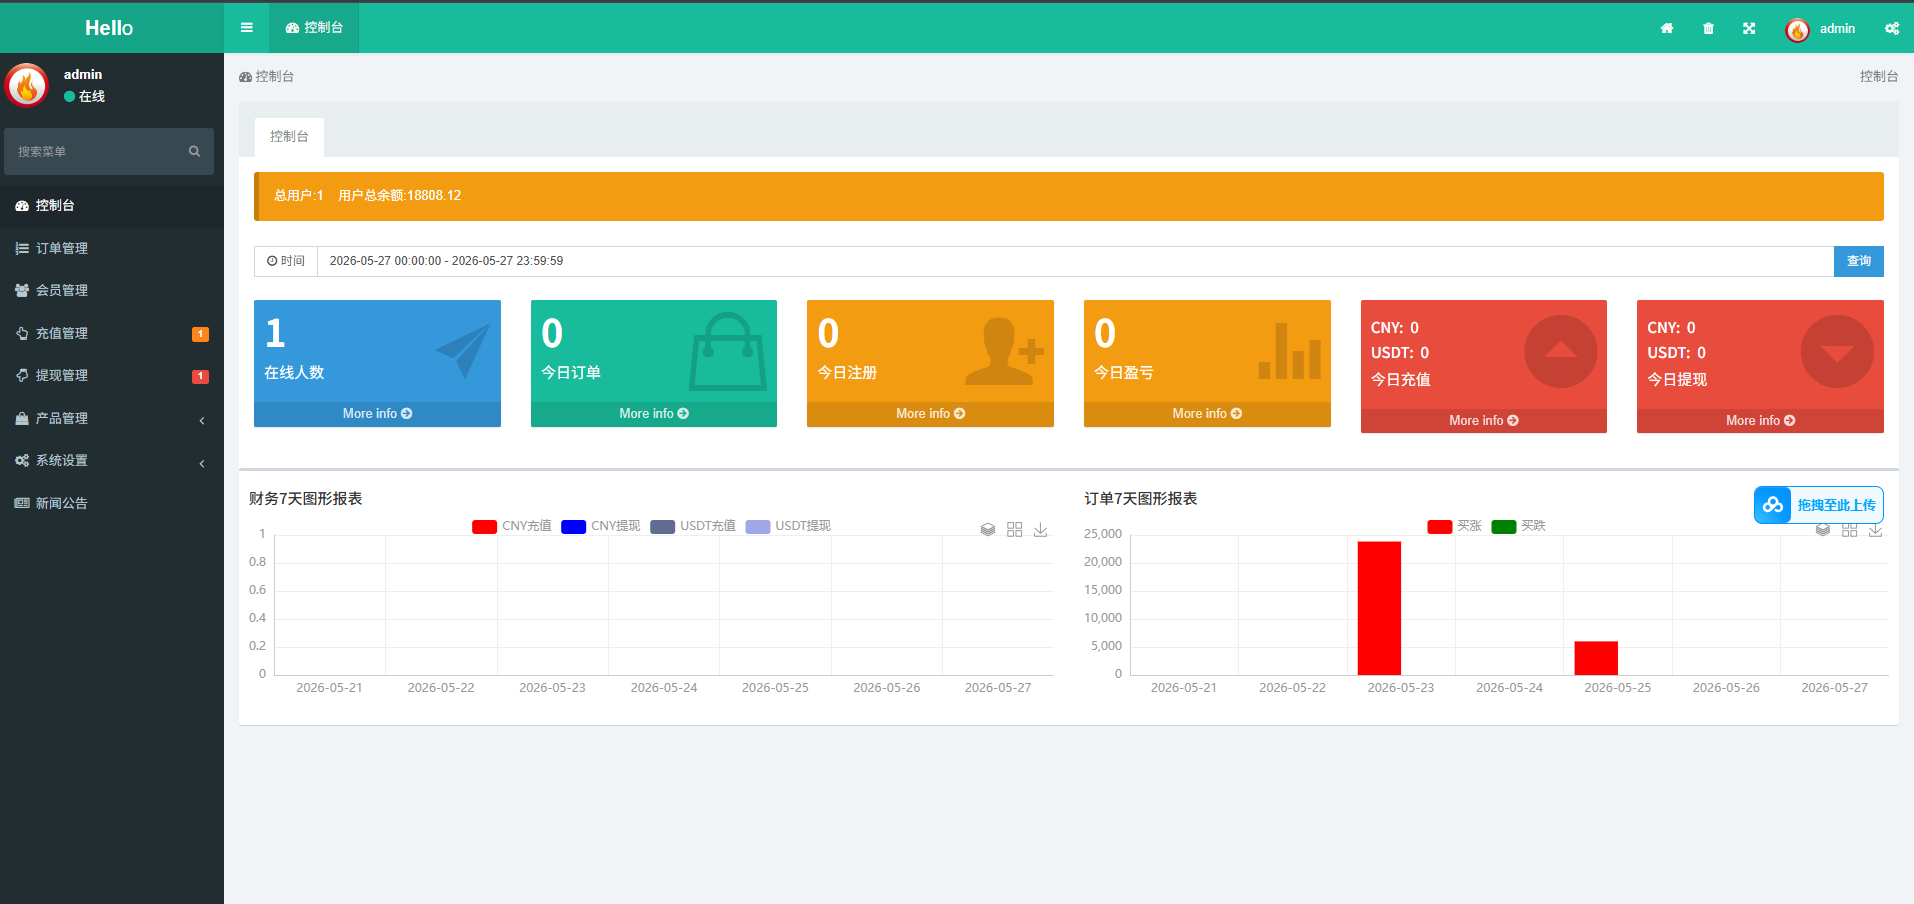Toggle CNY充值 red legend swatch

pyautogui.click(x=485, y=527)
